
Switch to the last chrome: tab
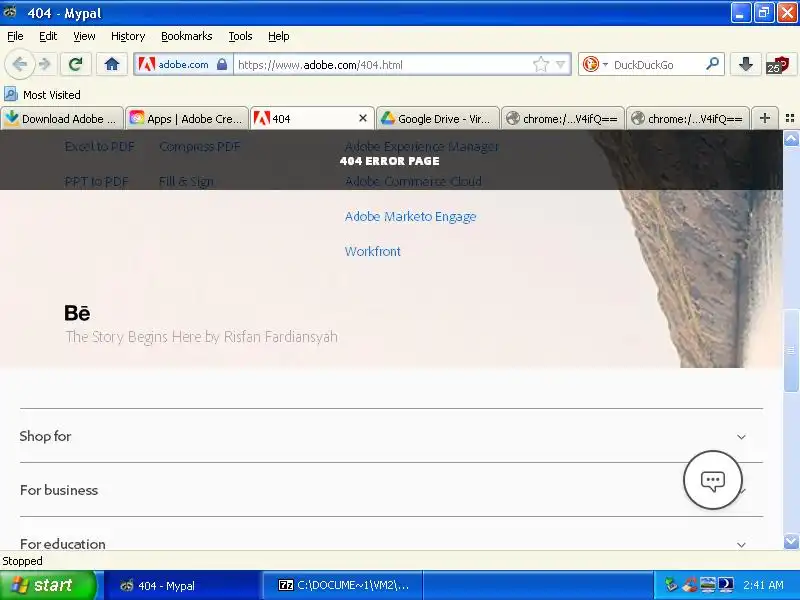[x=687, y=118]
